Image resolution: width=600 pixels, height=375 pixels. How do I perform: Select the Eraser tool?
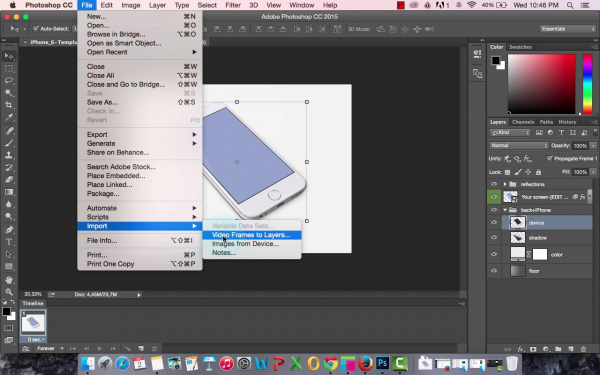coord(9,180)
